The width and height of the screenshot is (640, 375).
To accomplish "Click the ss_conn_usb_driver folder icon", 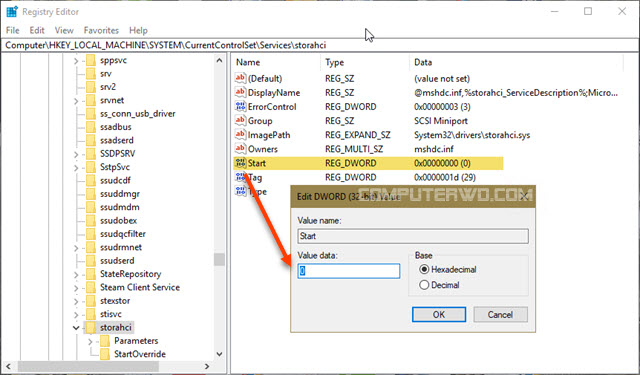I will [91, 114].
